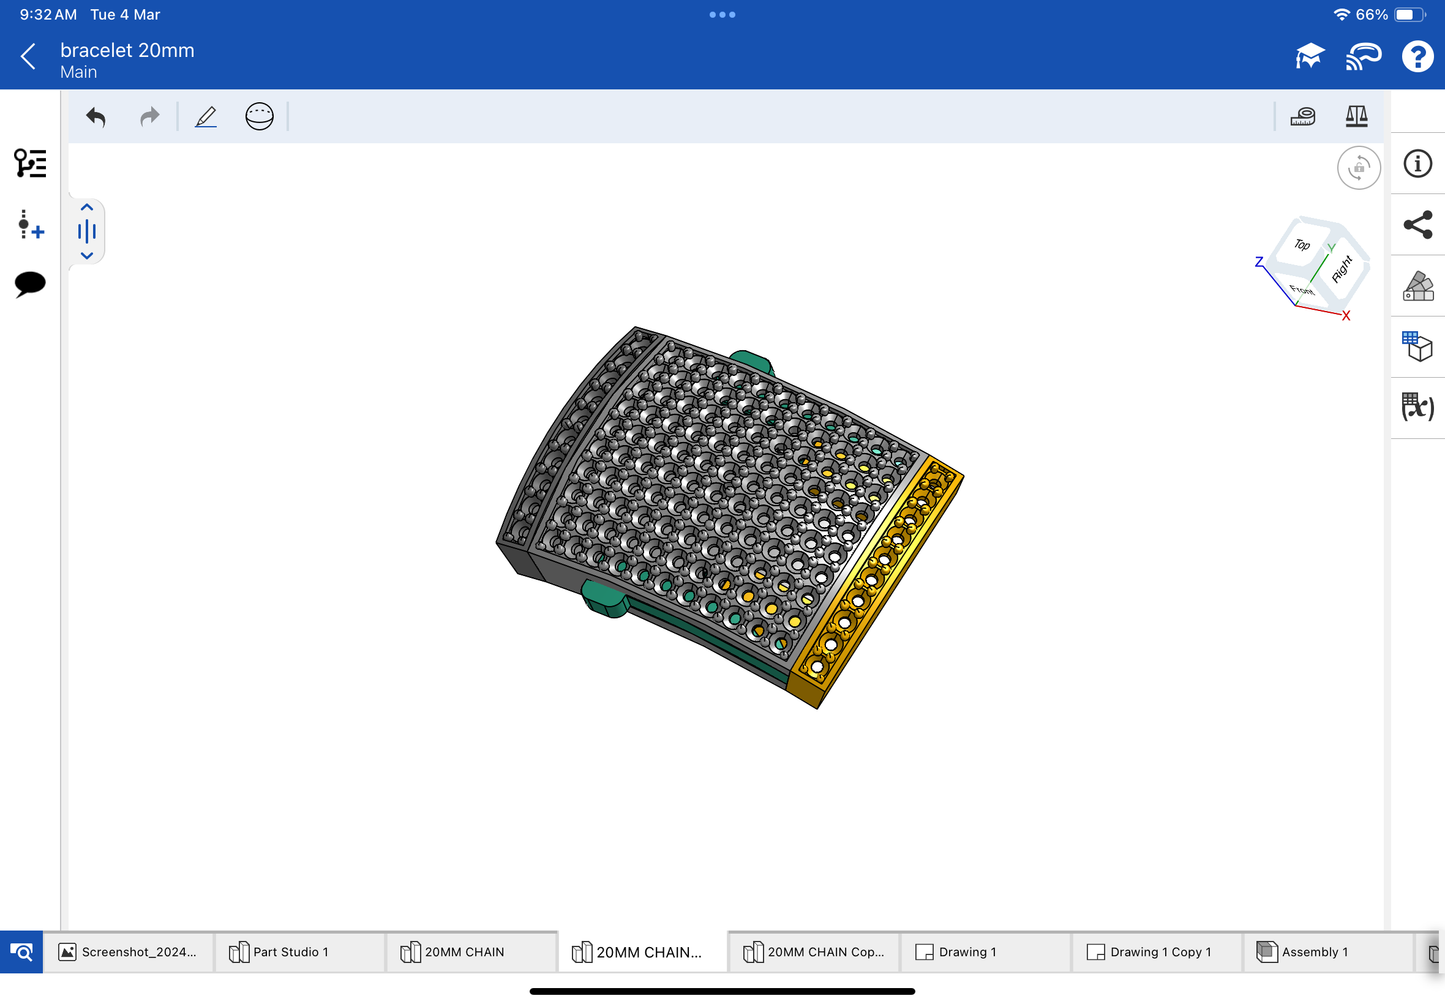Go back using the back chevron

28,57
